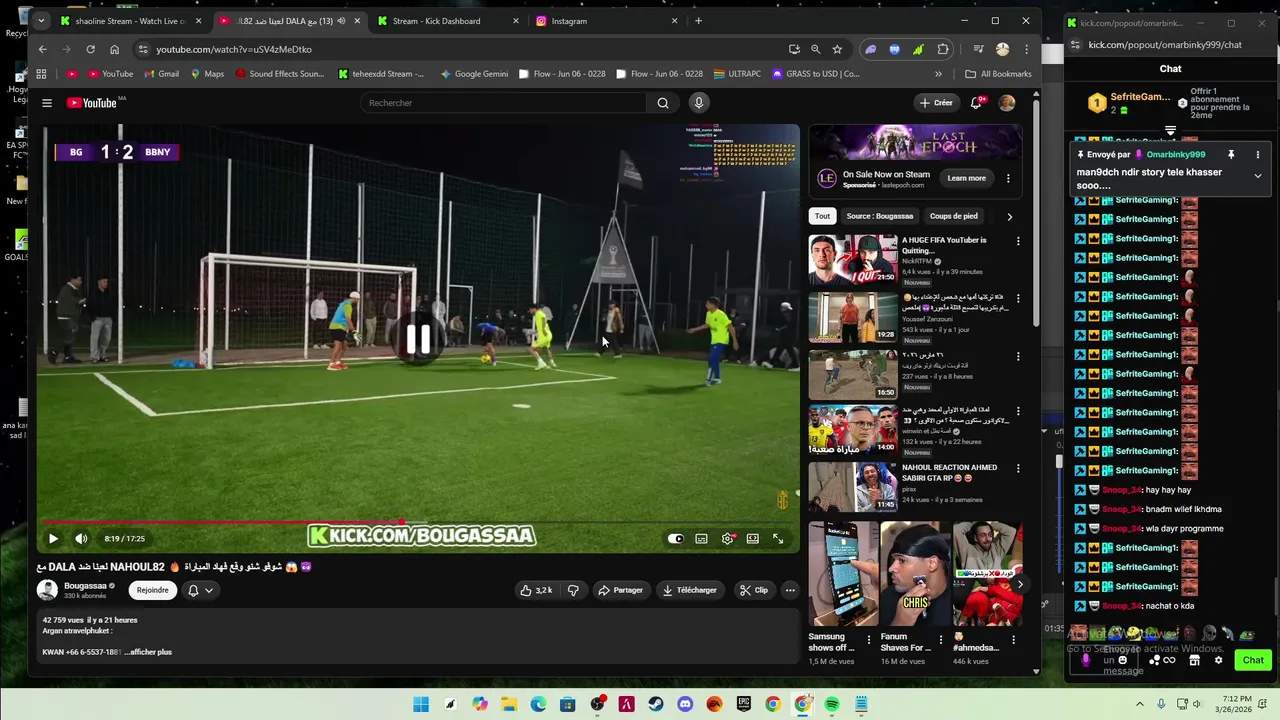Mute the video with the speaker icon

pyautogui.click(x=81, y=538)
